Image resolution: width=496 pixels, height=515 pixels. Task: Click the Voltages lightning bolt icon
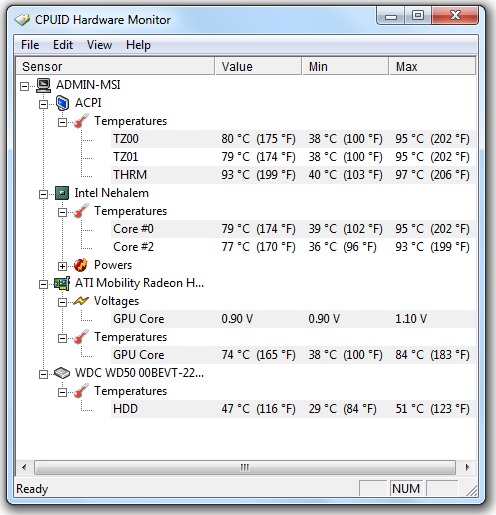(x=81, y=301)
